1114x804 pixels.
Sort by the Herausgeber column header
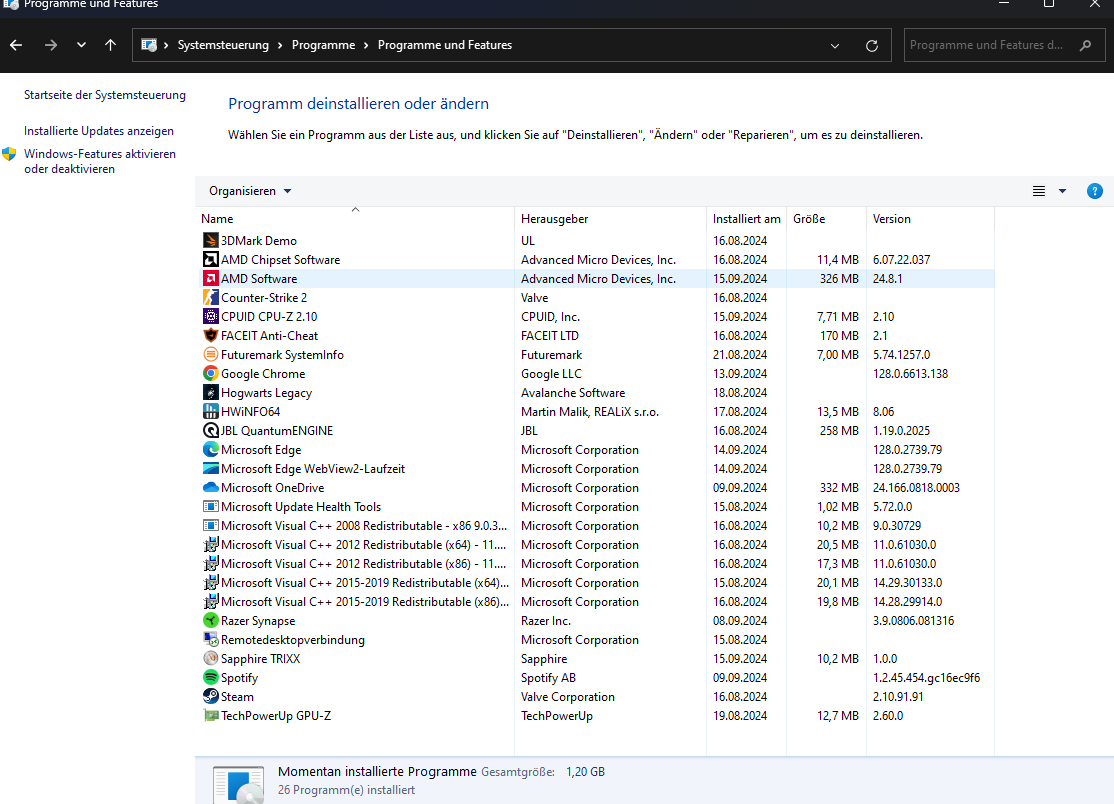[x=610, y=219]
